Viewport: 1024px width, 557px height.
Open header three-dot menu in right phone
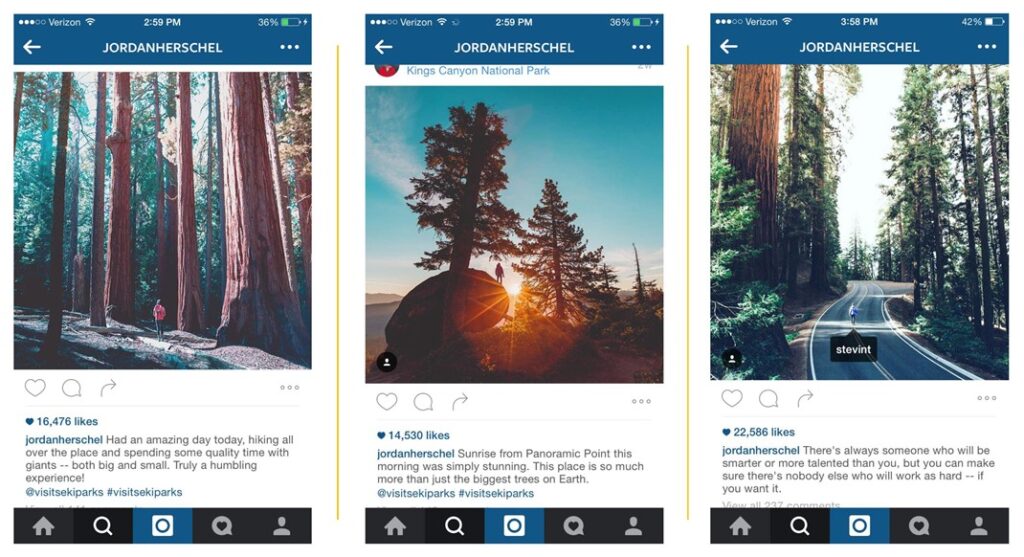click(987, 46)
